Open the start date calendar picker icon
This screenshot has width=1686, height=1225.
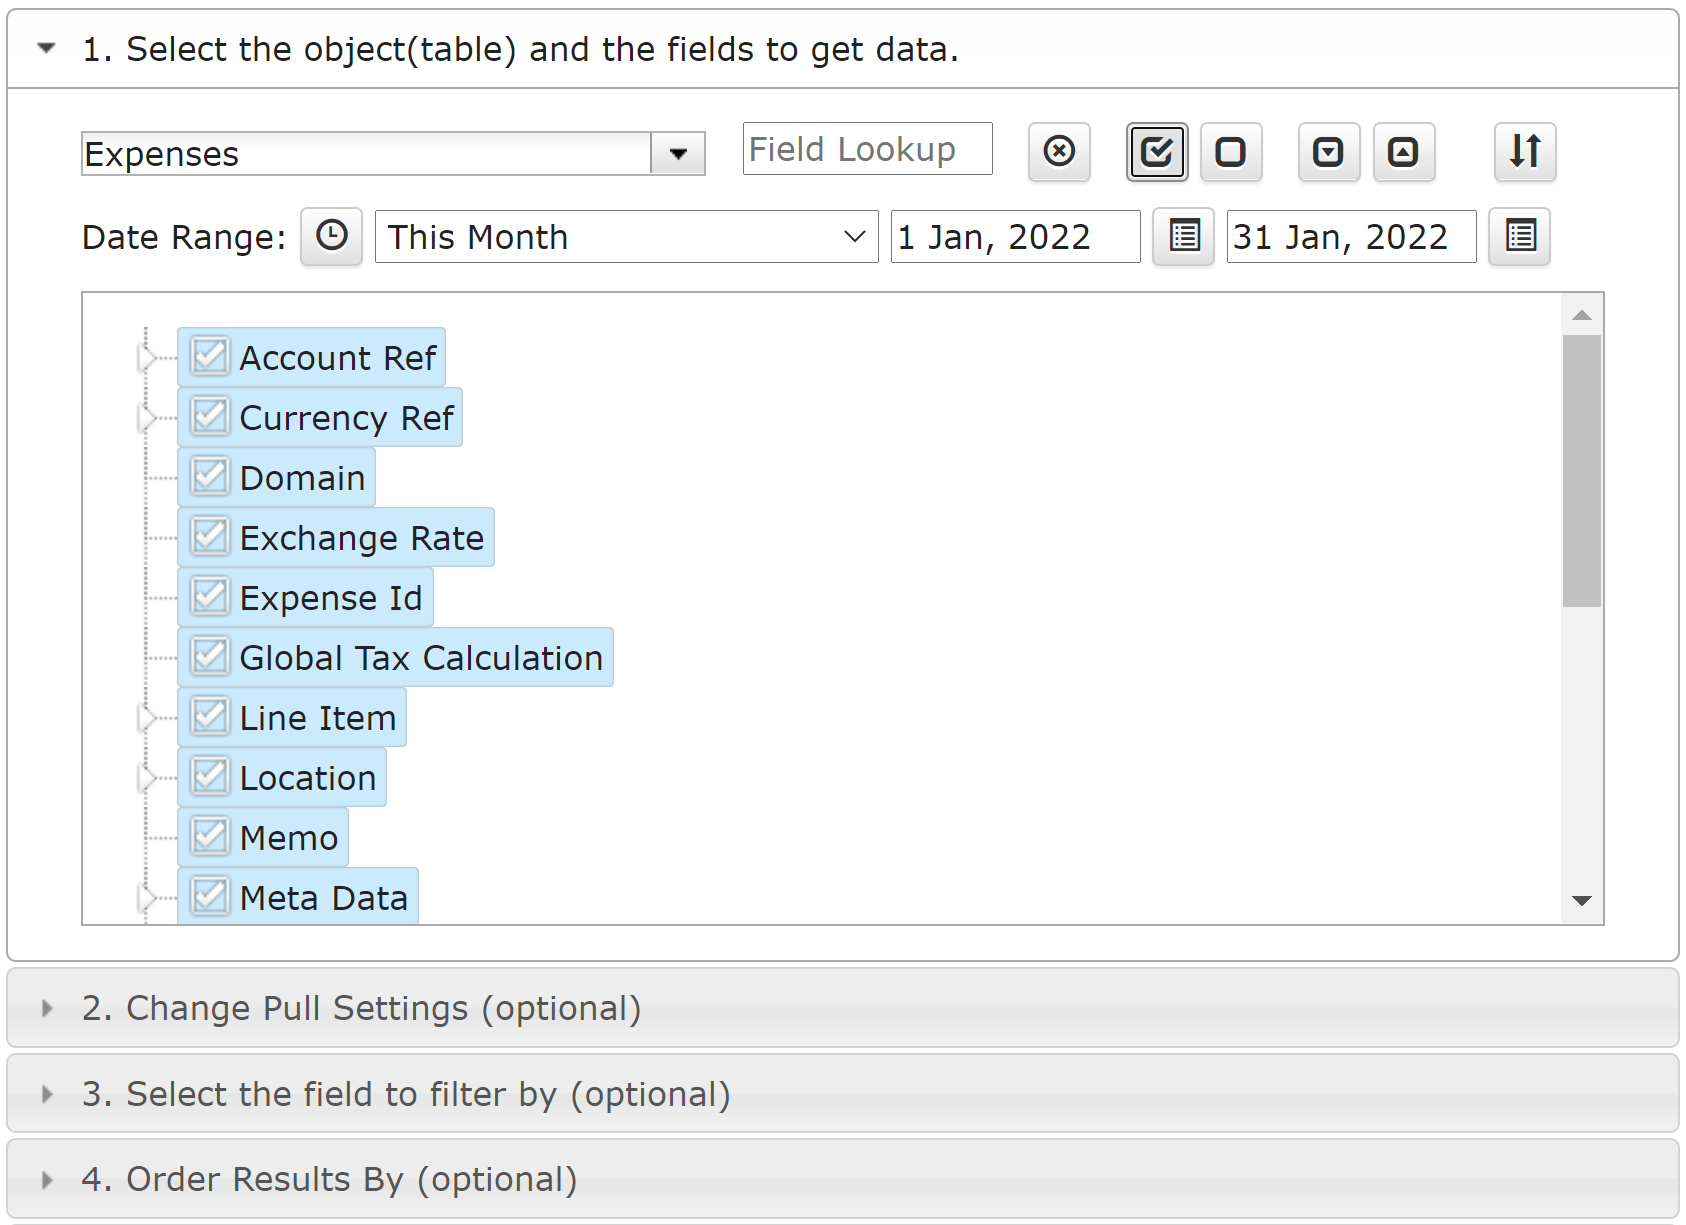click(1183, 237)
